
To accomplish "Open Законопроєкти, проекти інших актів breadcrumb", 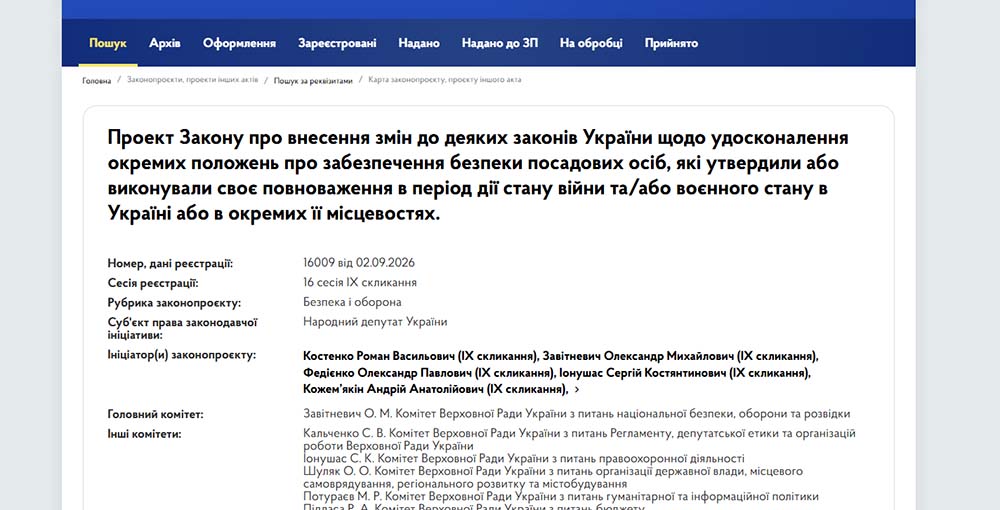I will (x=193, y=80).
